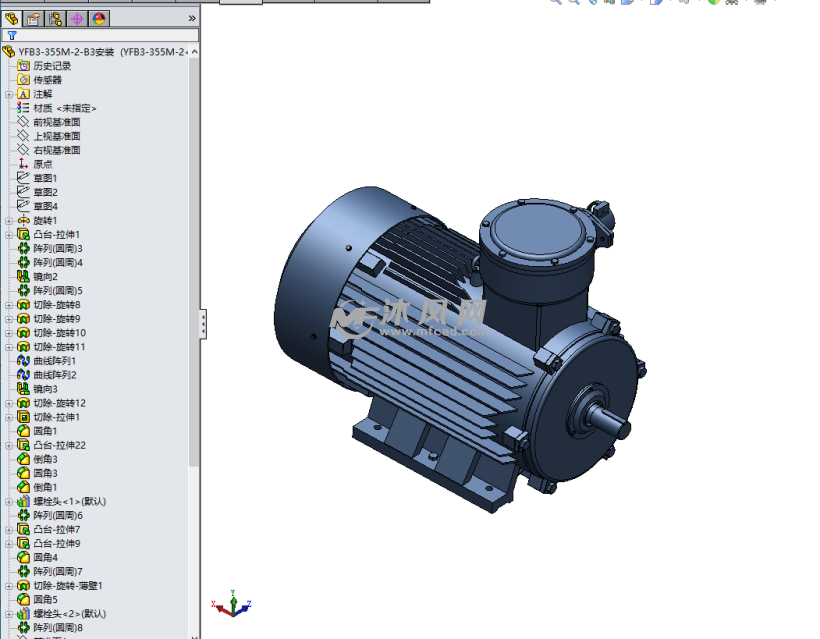Open the DisplayManager color ball tab
Image resolution: width=820 pixels, height=639 pixels.
click(x=98, y=18)
